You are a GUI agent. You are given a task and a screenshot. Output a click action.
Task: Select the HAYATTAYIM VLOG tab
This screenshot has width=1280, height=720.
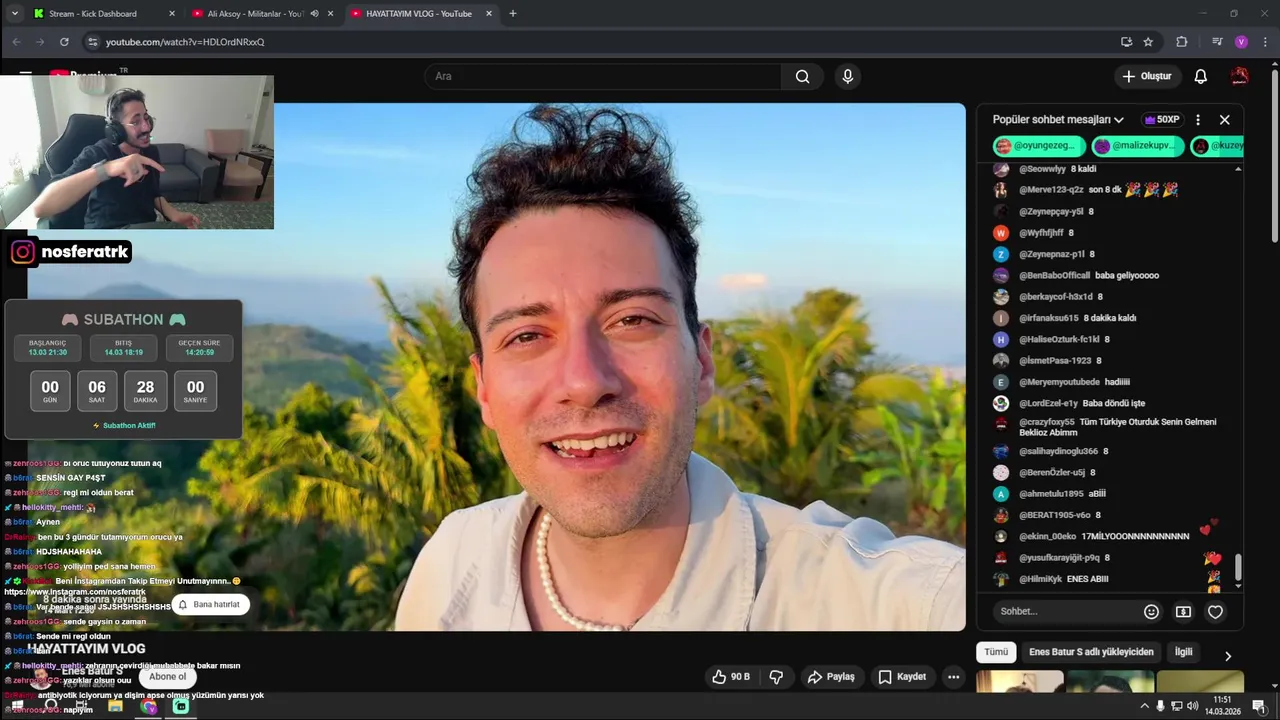click(419, 14)
